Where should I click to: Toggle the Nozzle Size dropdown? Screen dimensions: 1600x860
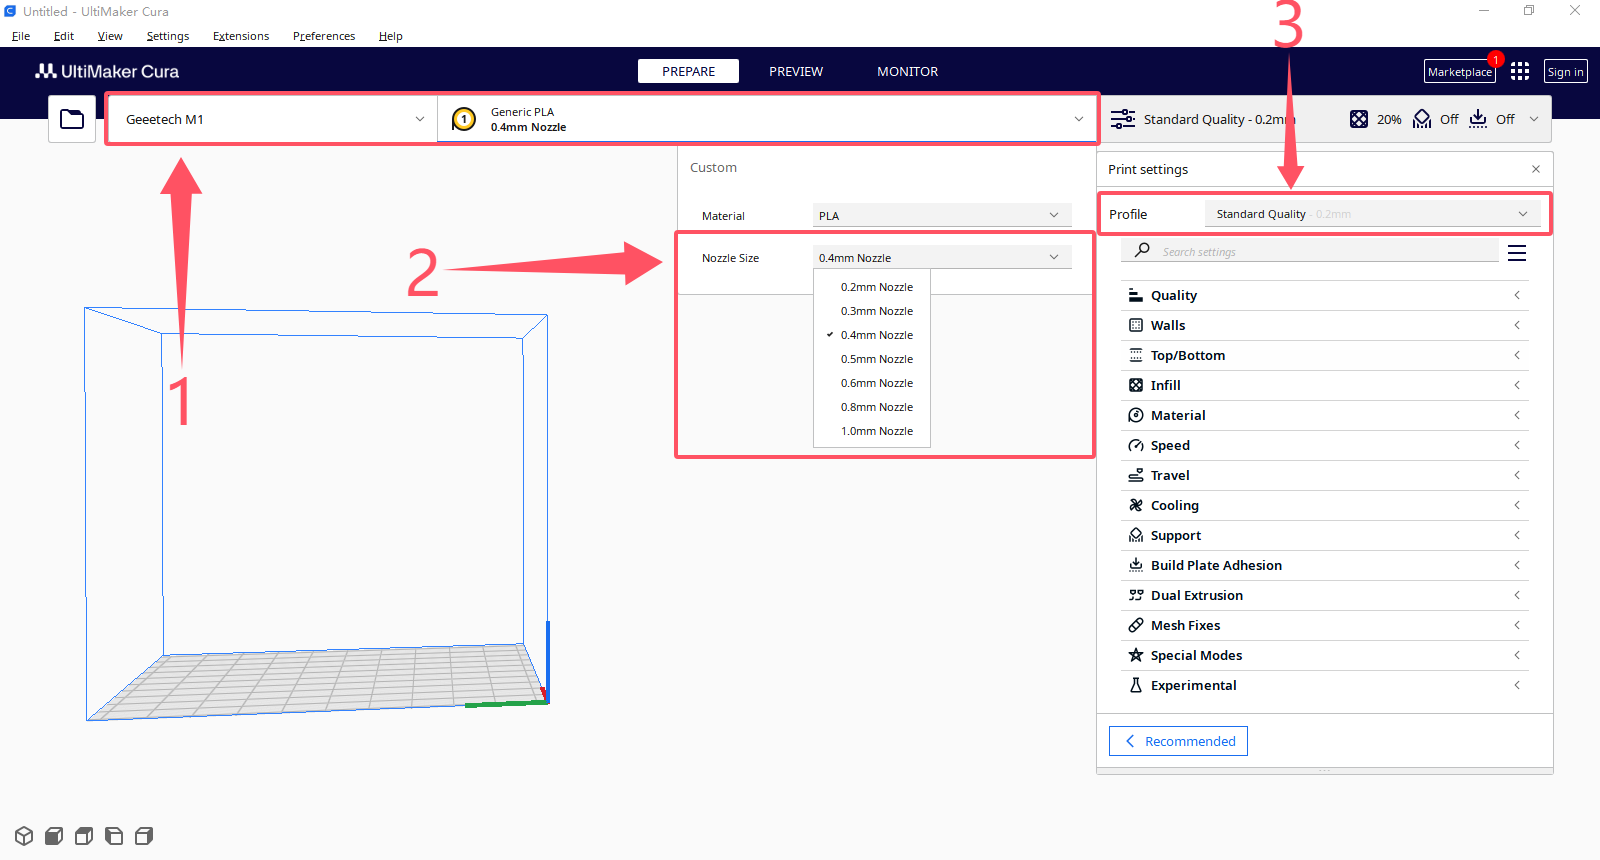942,257
